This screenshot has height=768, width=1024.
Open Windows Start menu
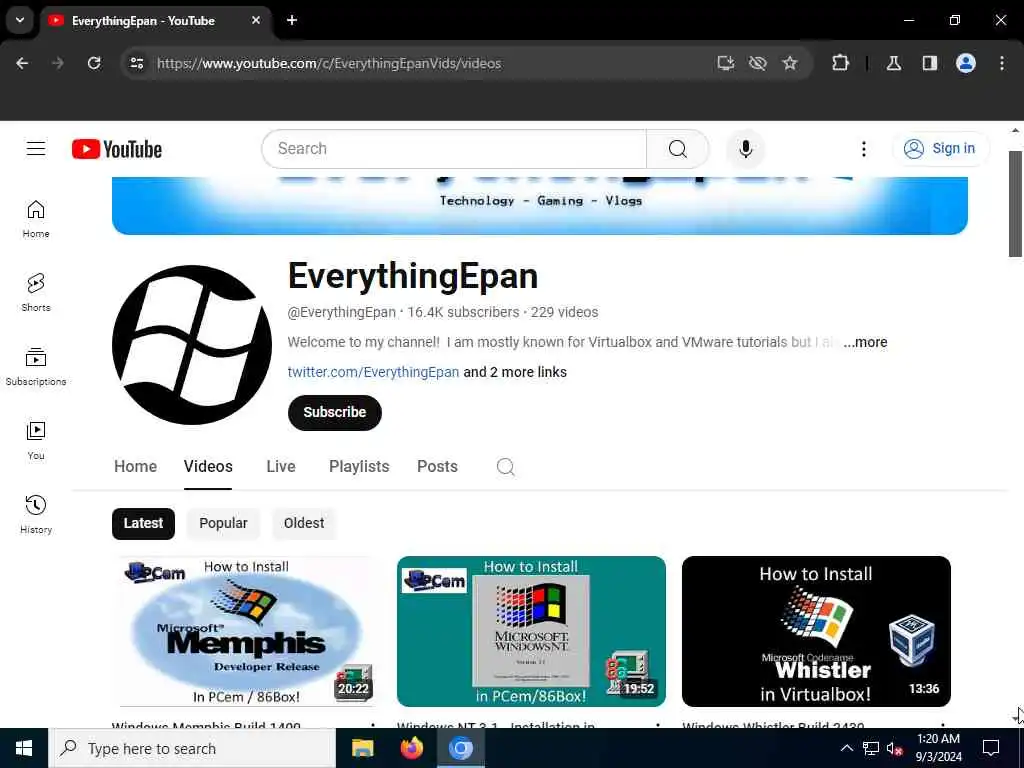point(24,748)
